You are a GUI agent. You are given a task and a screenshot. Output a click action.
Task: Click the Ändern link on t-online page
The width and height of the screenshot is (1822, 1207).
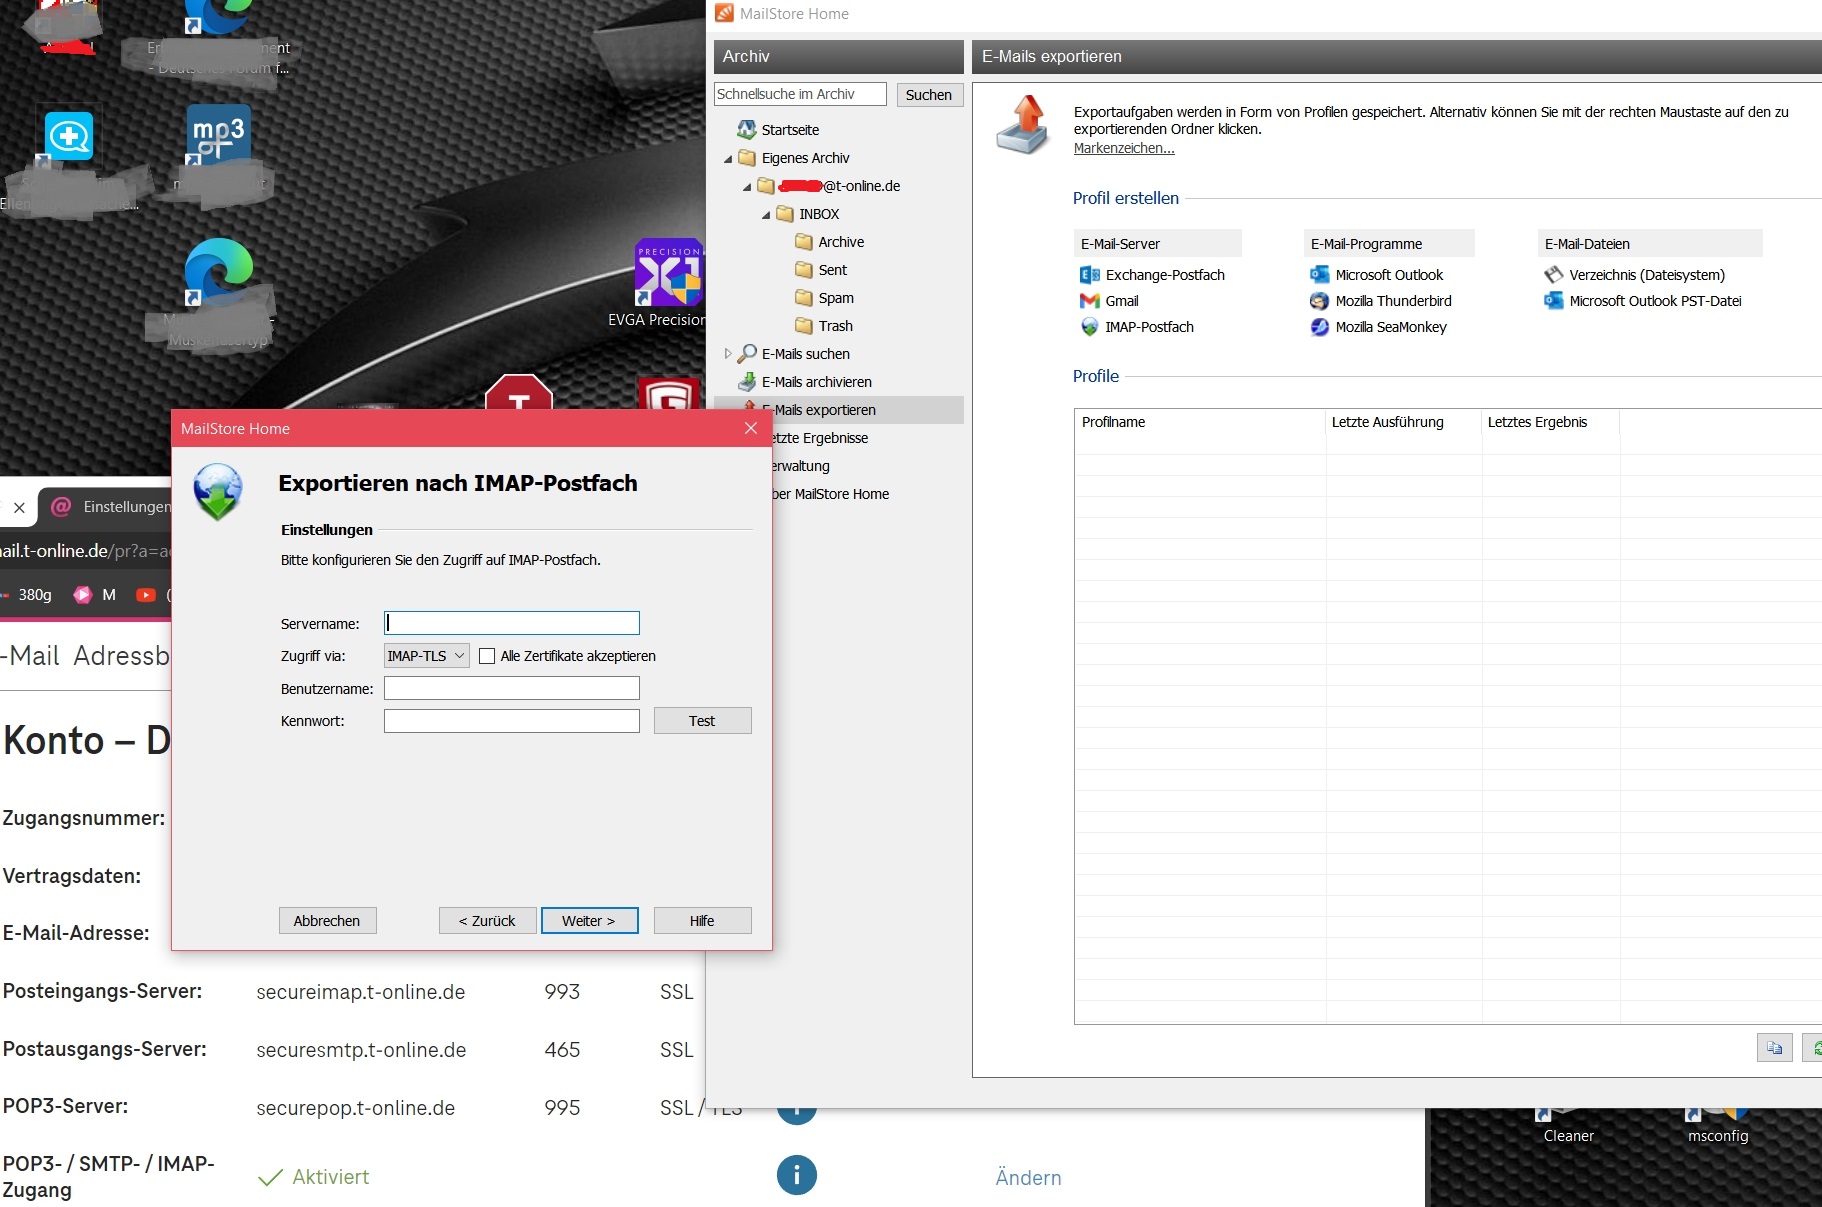[x=1028, y=1177]
